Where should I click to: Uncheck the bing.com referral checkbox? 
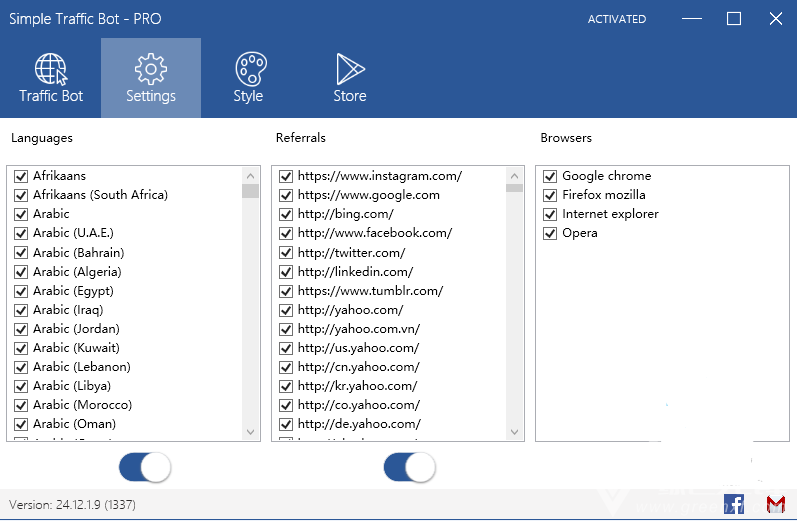pos(286,214)
